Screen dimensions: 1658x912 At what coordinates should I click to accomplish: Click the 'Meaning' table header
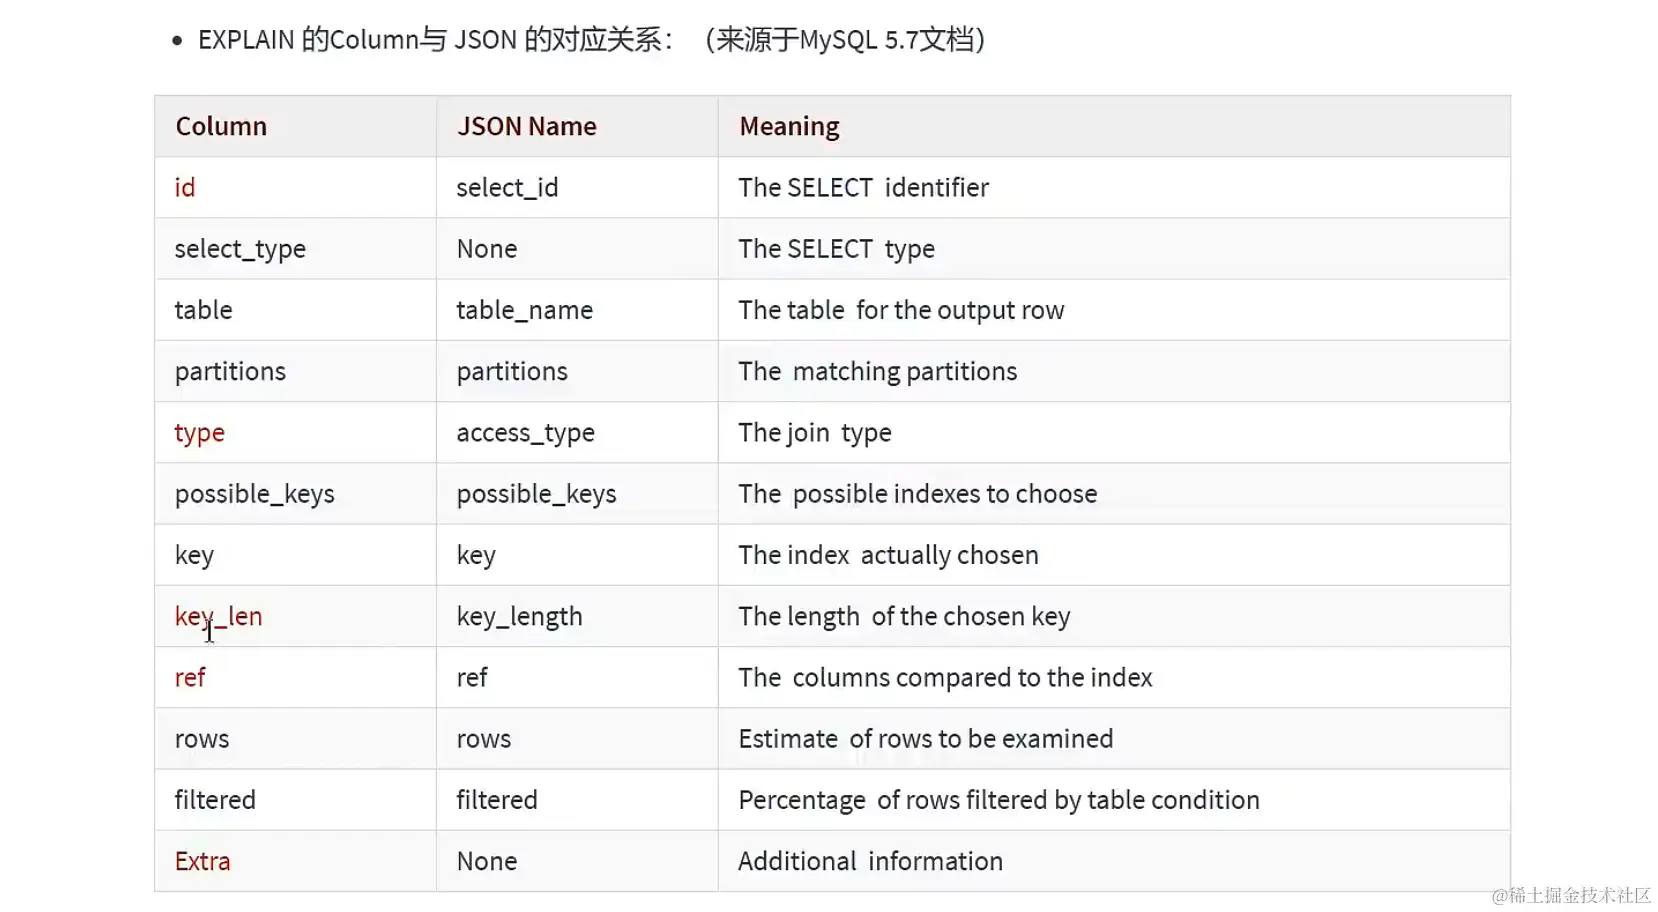coord(790,127)
